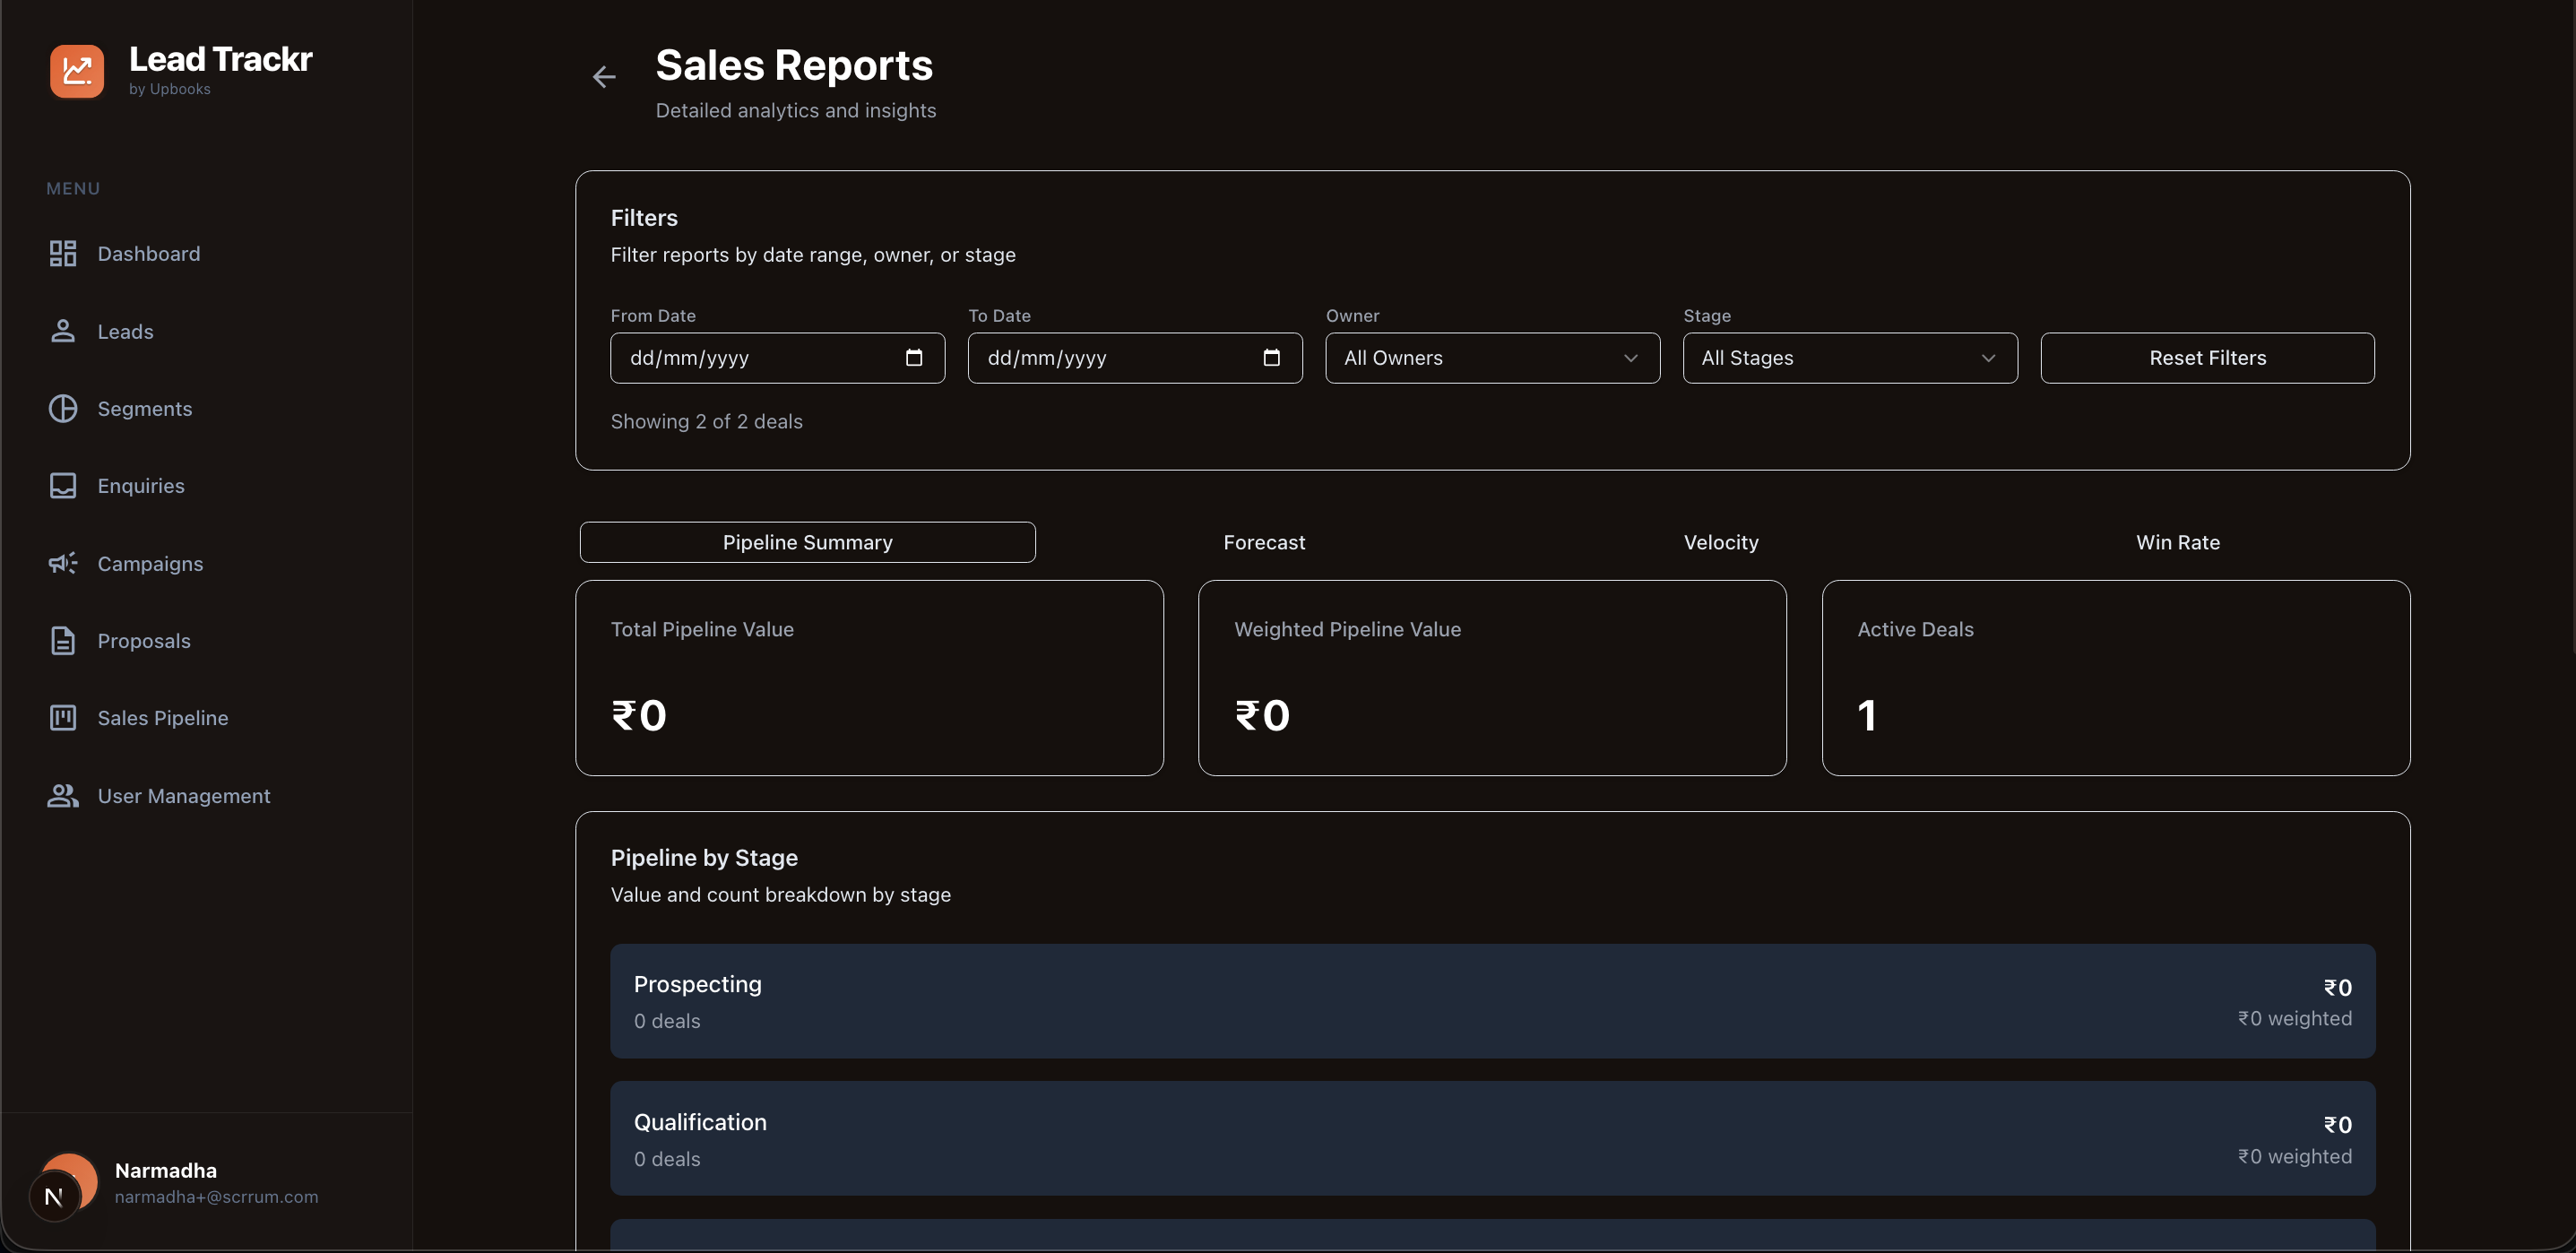The width and height of the screenshot is (2576, 1253).
Task: Click the Enquiries inbox icon
Action: point(63,485)
